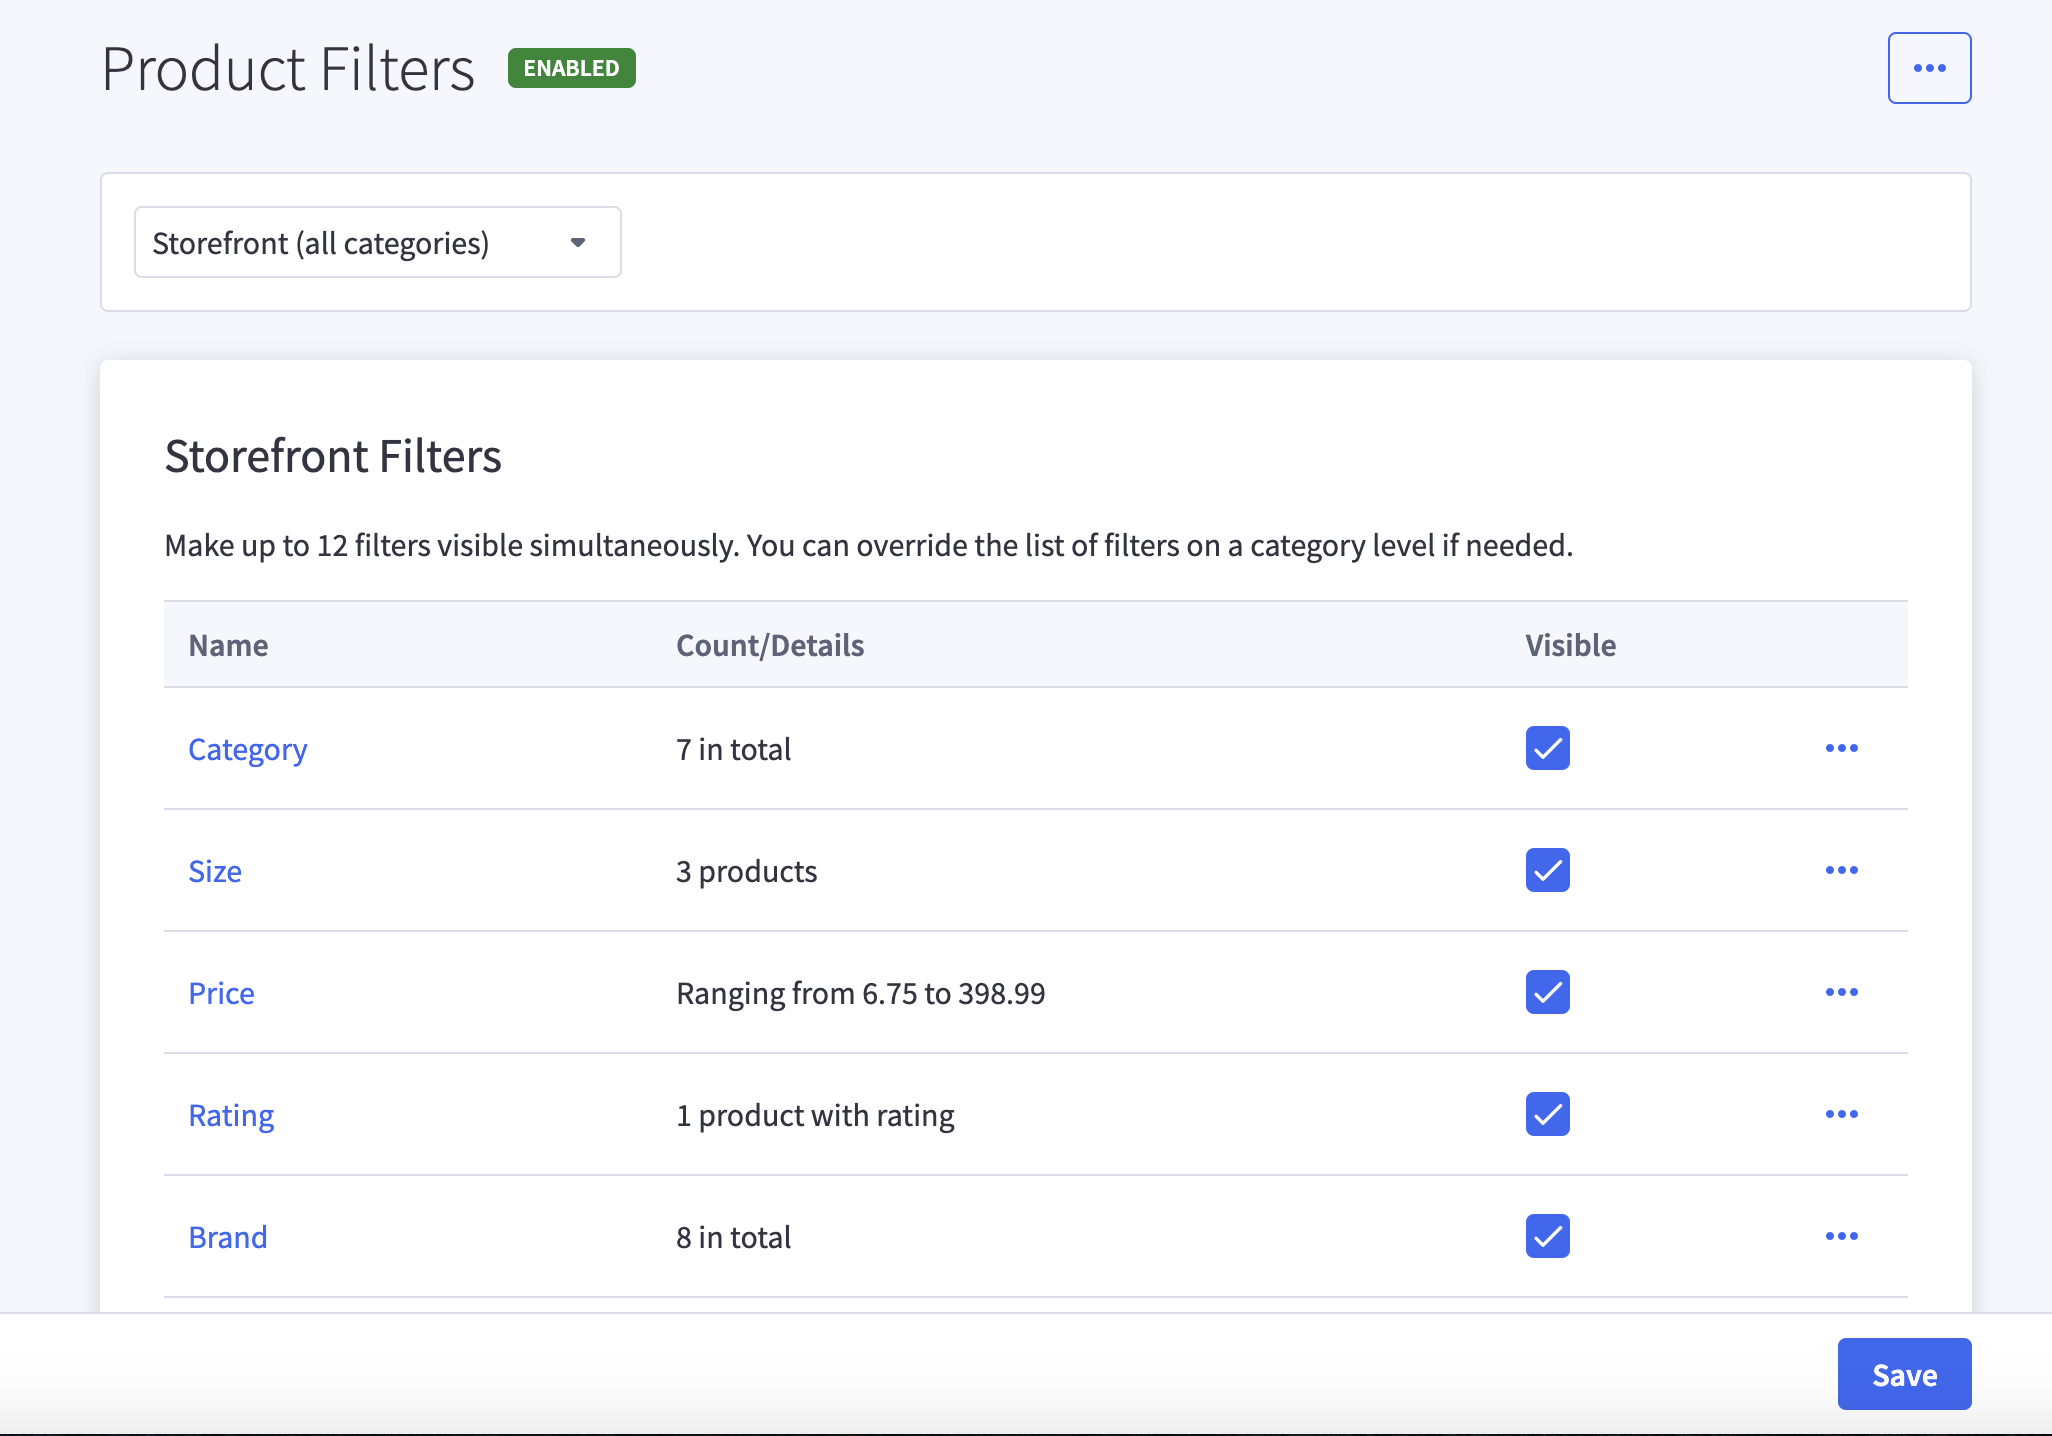Viewport: 2052px width, 1436px height.
Task: Open the Brand filter details
Action: [228, 1236]
